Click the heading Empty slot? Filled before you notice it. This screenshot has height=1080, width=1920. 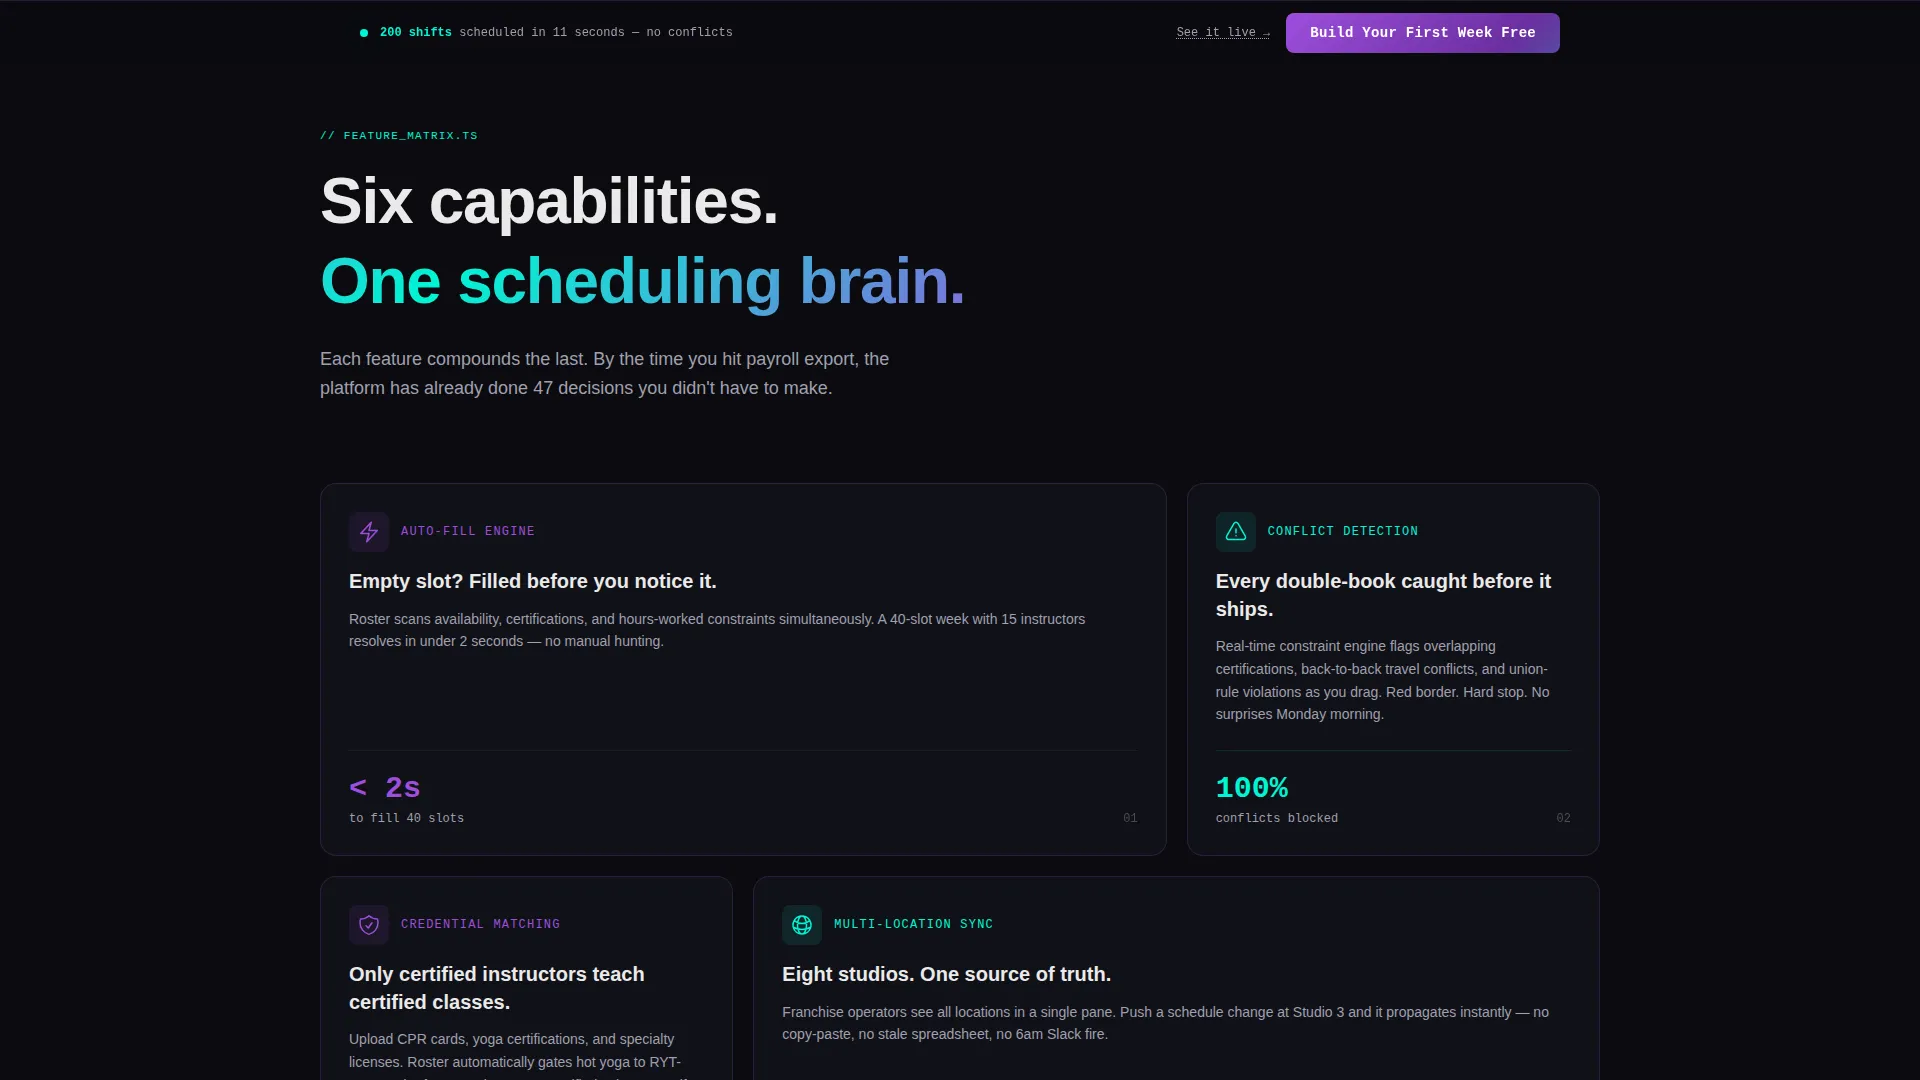click(x=533, y=581)
